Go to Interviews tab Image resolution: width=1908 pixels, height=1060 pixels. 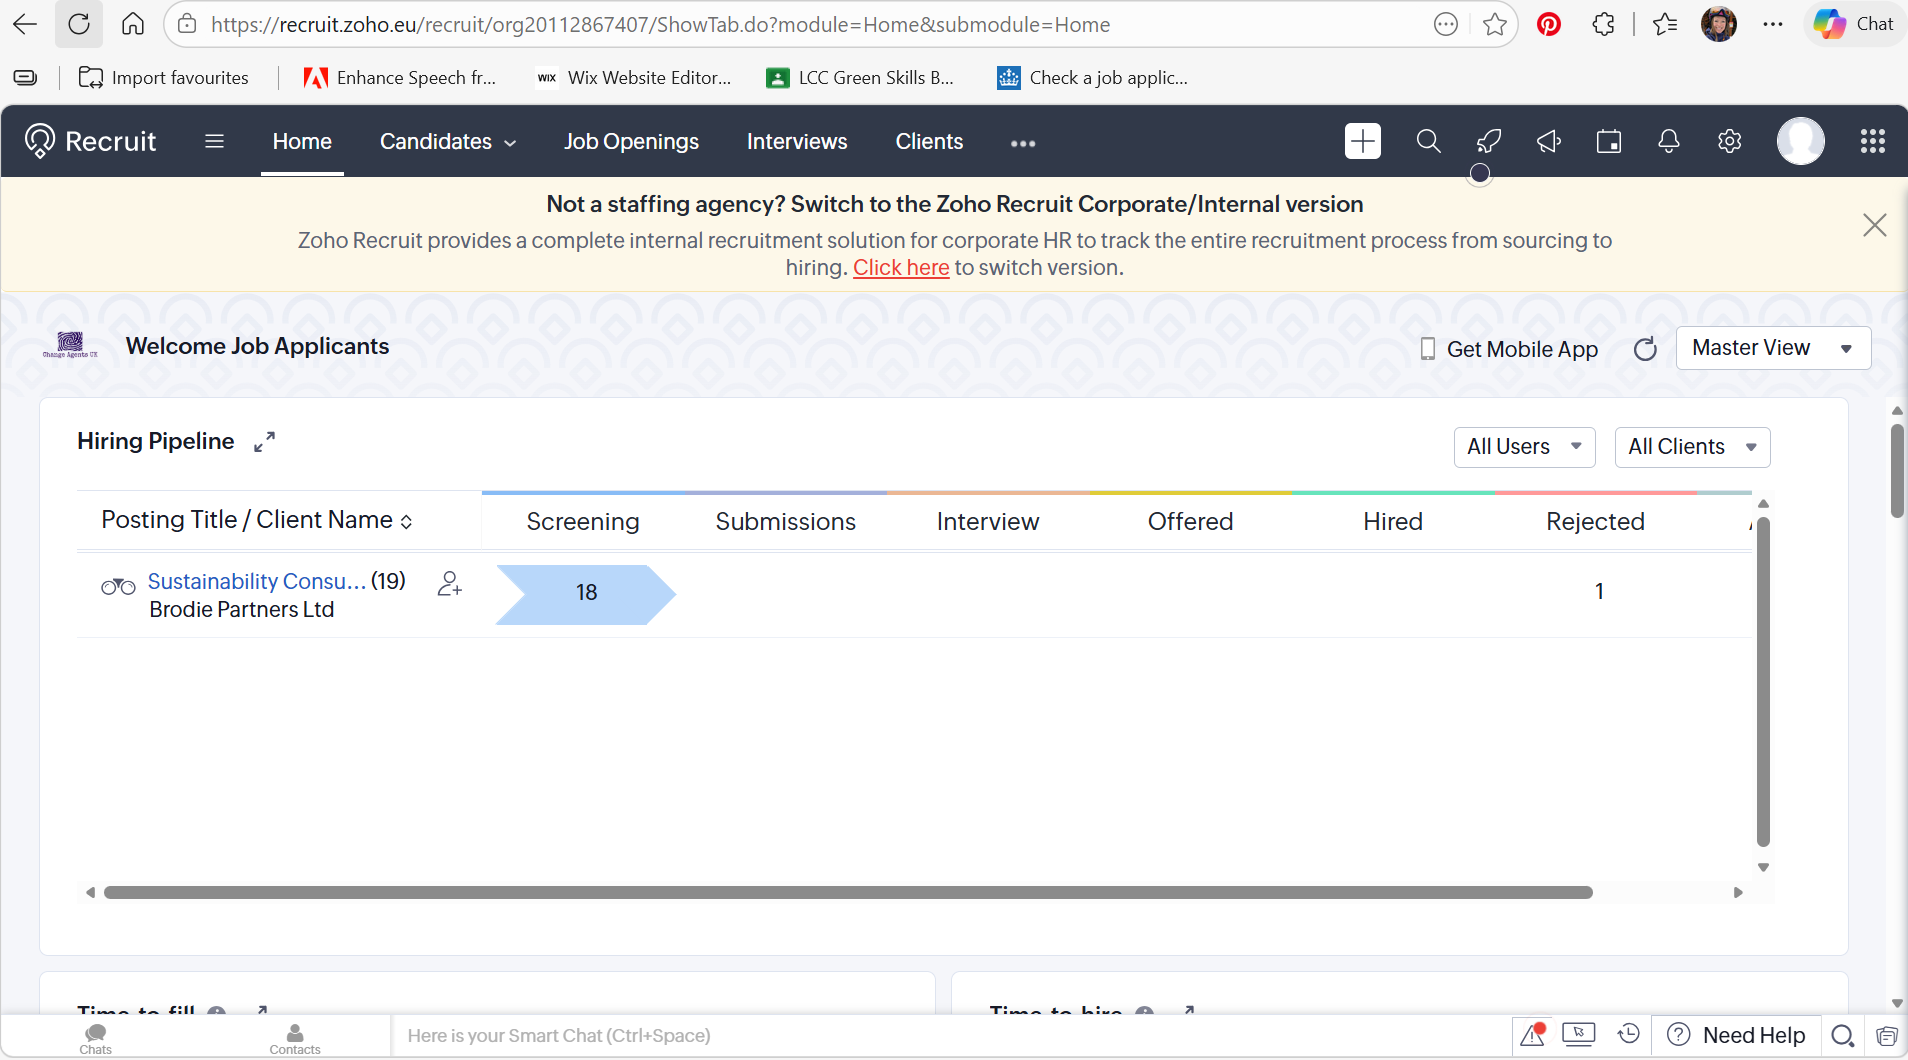(797, 142)
